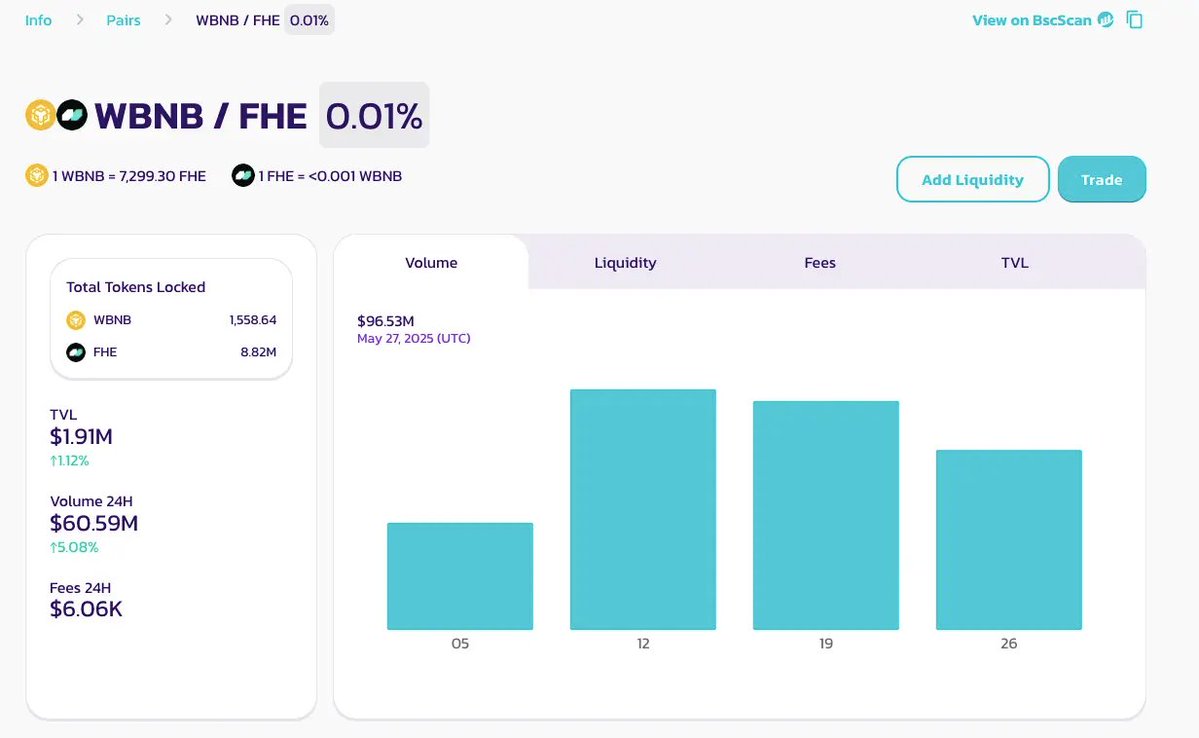Click the FHE token icon in the pair title
The image size is (1199, 738).
coord(72,115)
